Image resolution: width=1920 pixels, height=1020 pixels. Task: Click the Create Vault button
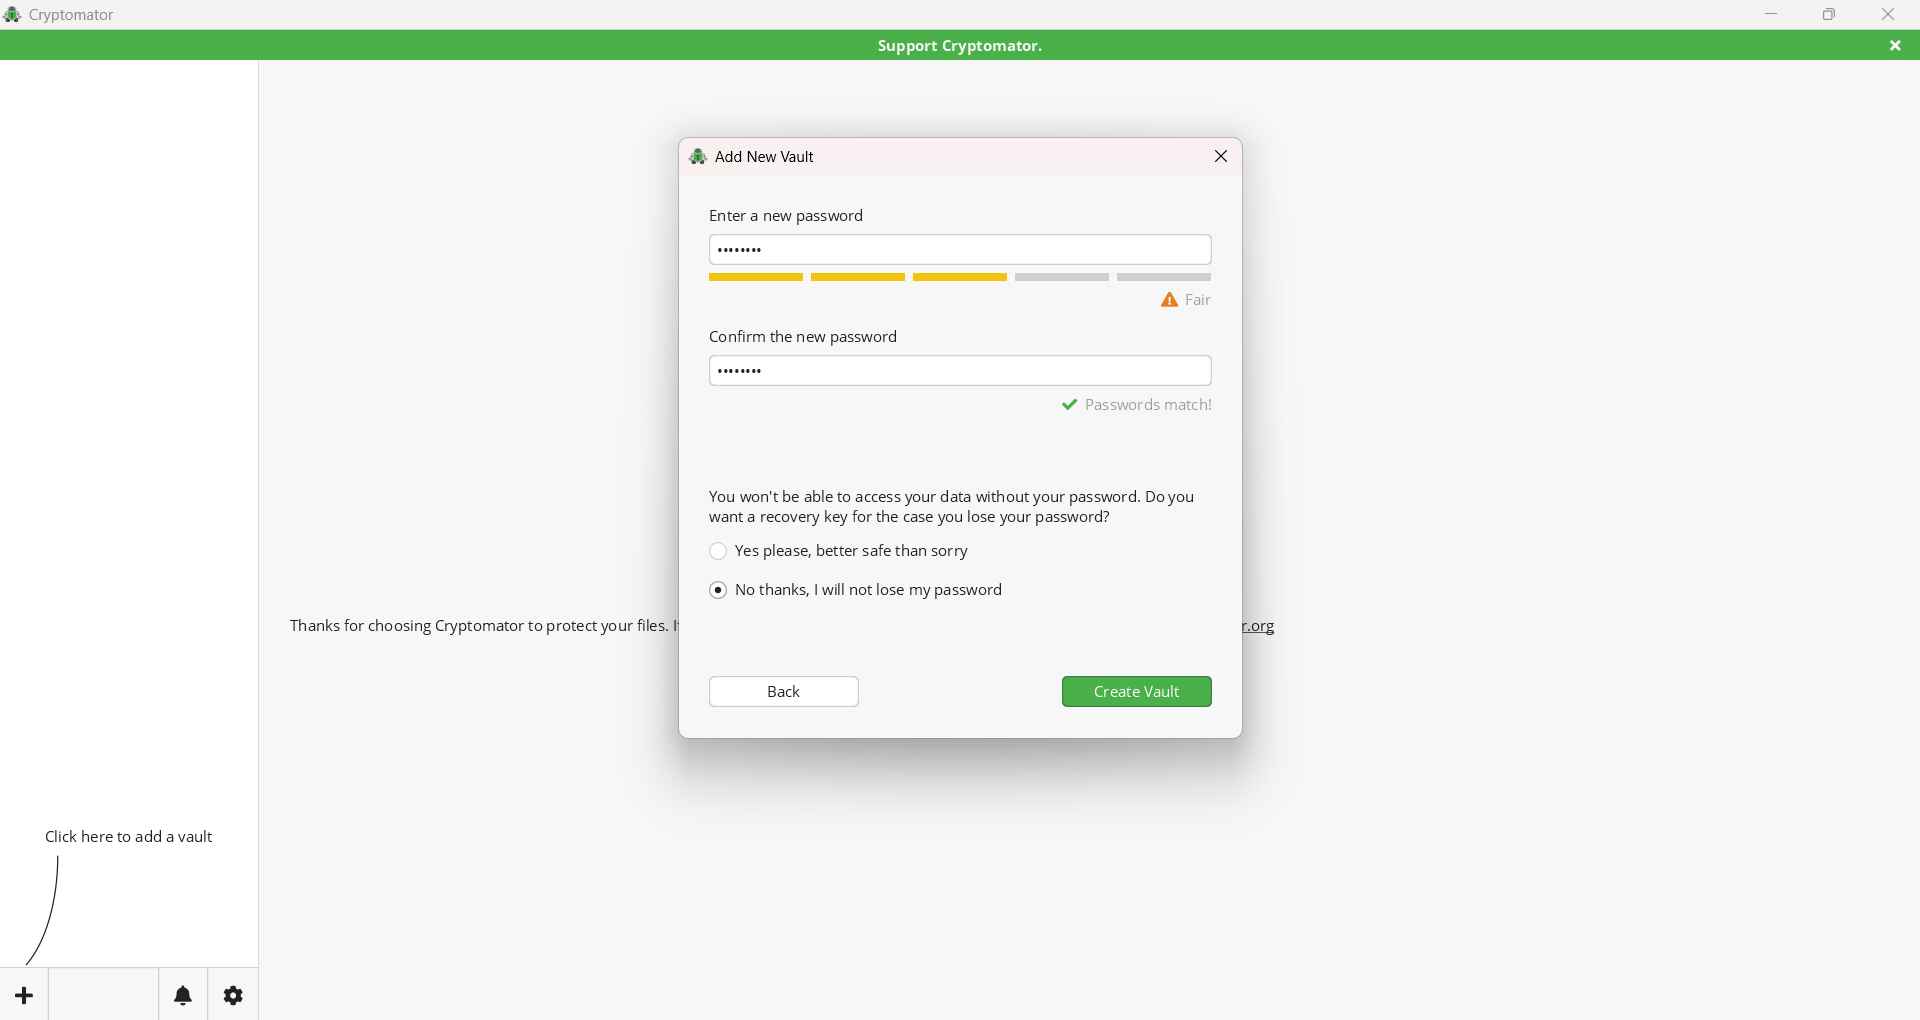[1137, 692]
